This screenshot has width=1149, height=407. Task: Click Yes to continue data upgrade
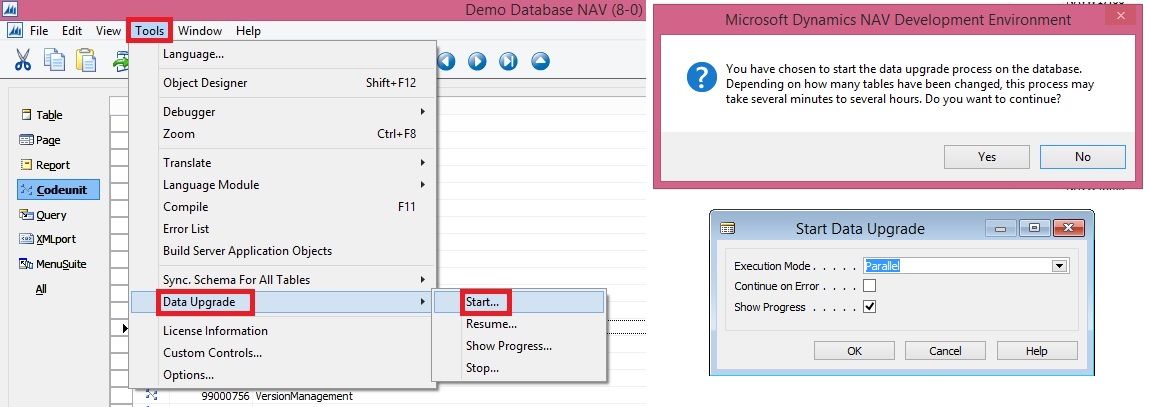(x=986, y=157)
